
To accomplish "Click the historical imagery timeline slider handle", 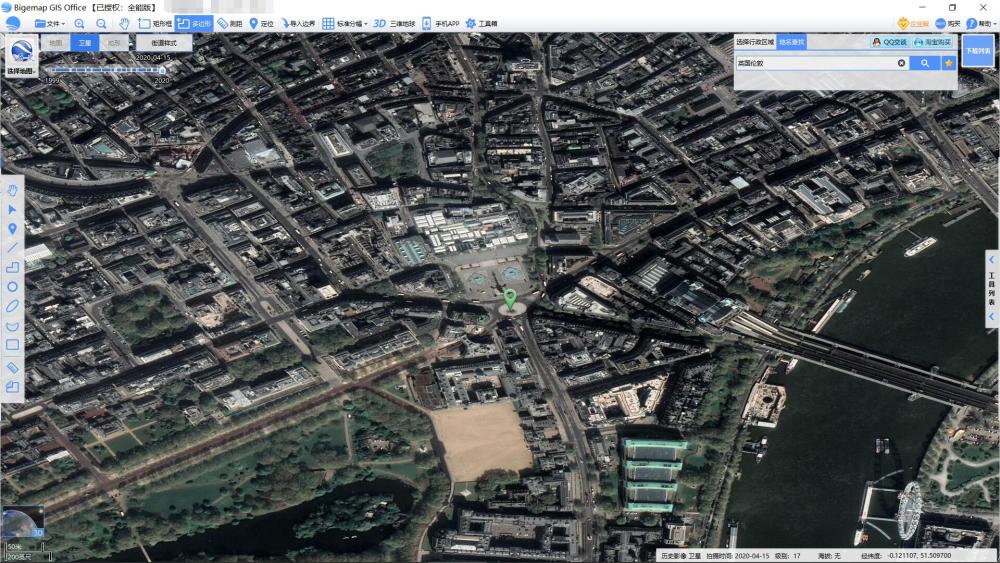I will pyautogui.click(x=161, y=70).
